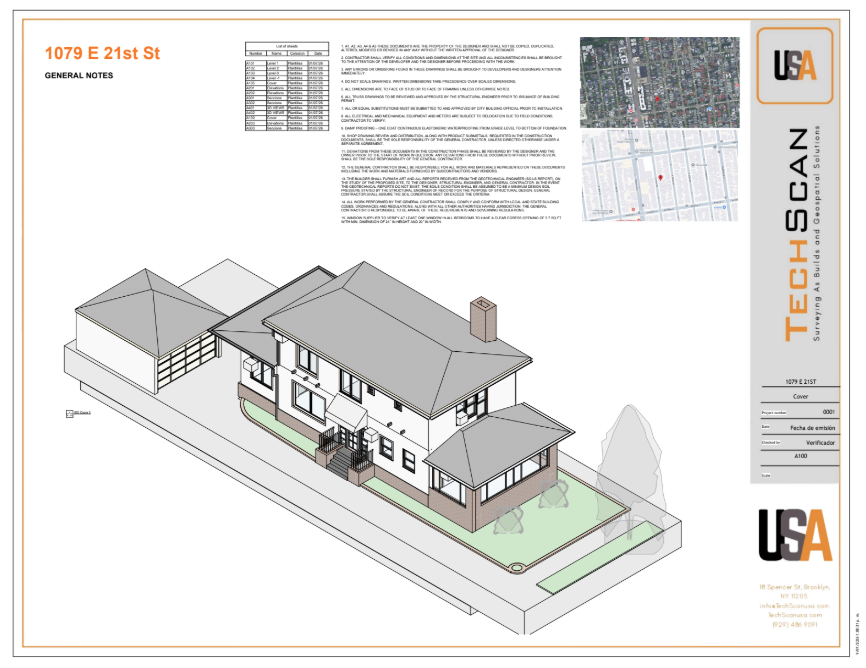Click the red pin on the street map
Image resolution: width=866 pixels, height=668 pixels.
click(x=661, y=178)
